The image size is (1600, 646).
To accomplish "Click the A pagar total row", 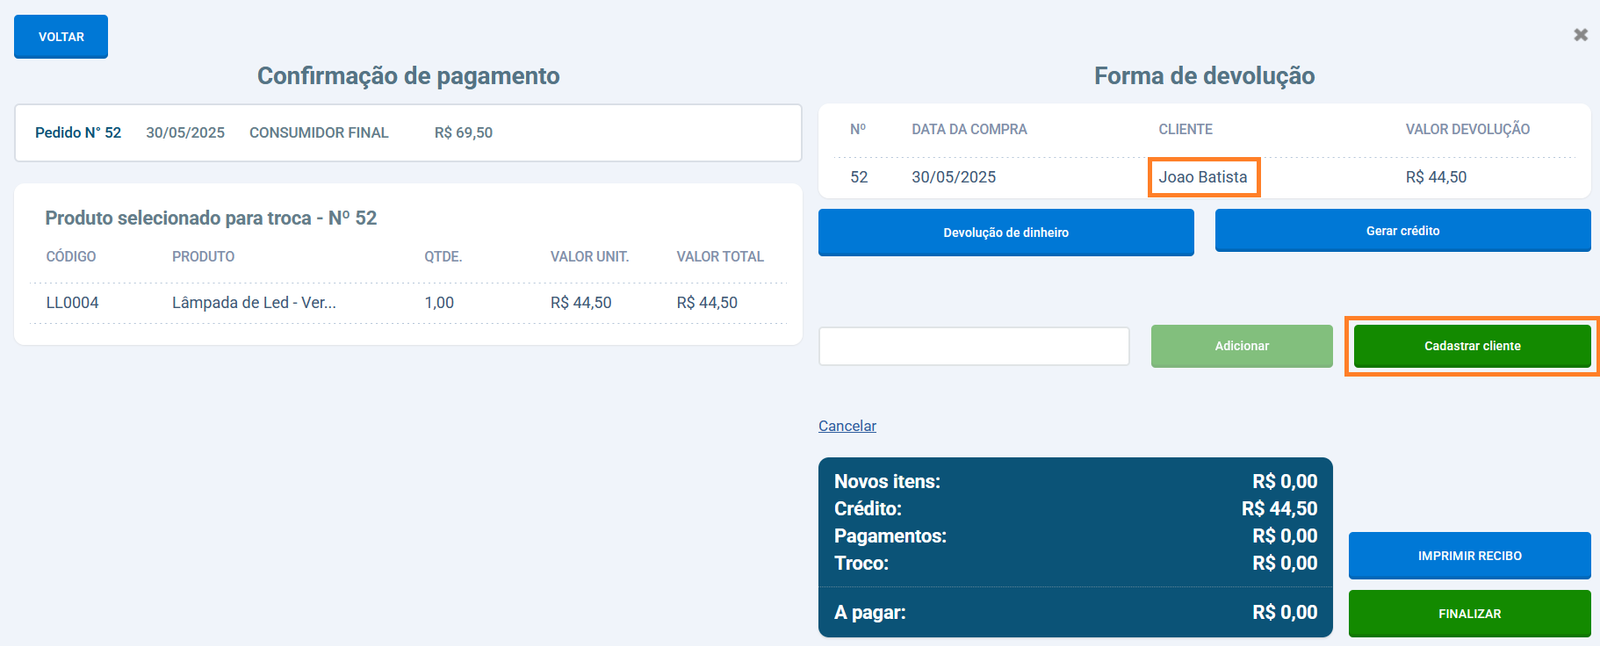I will coord(1075,612).
